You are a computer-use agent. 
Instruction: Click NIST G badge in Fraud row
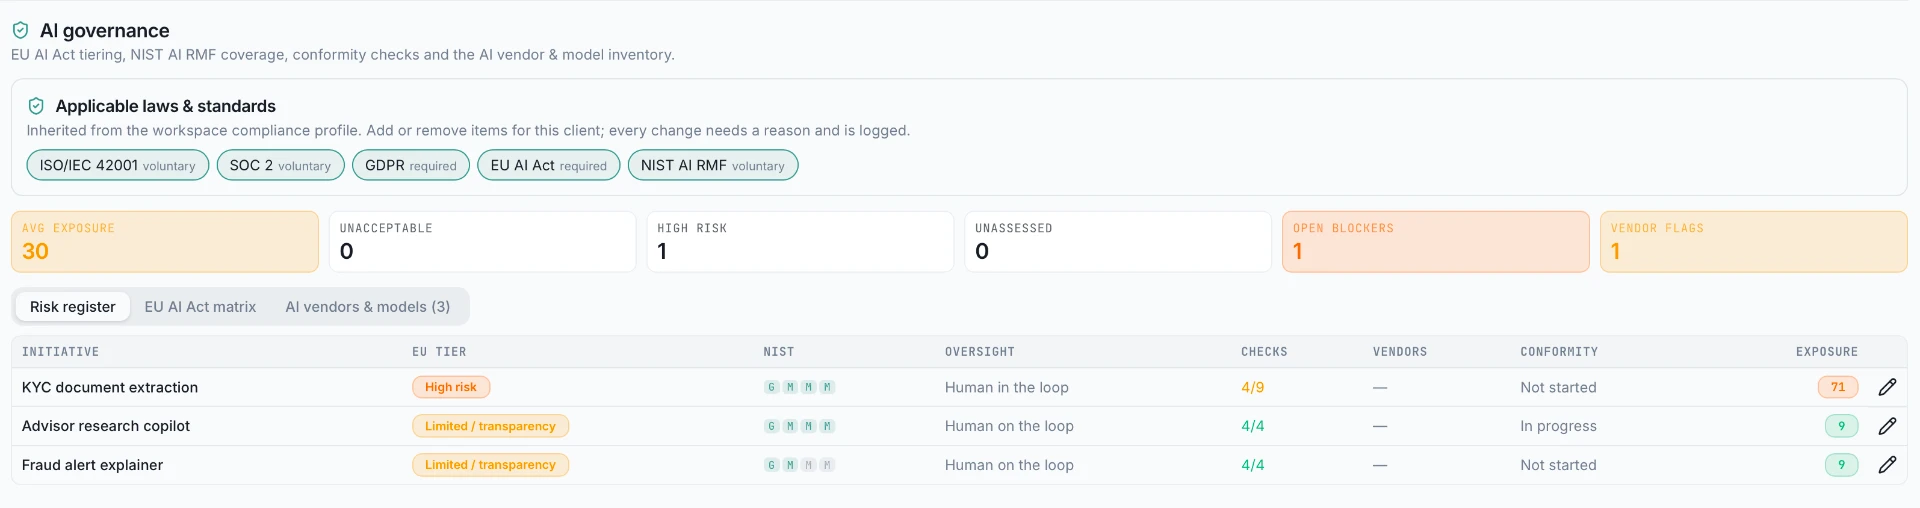[772, 465]
